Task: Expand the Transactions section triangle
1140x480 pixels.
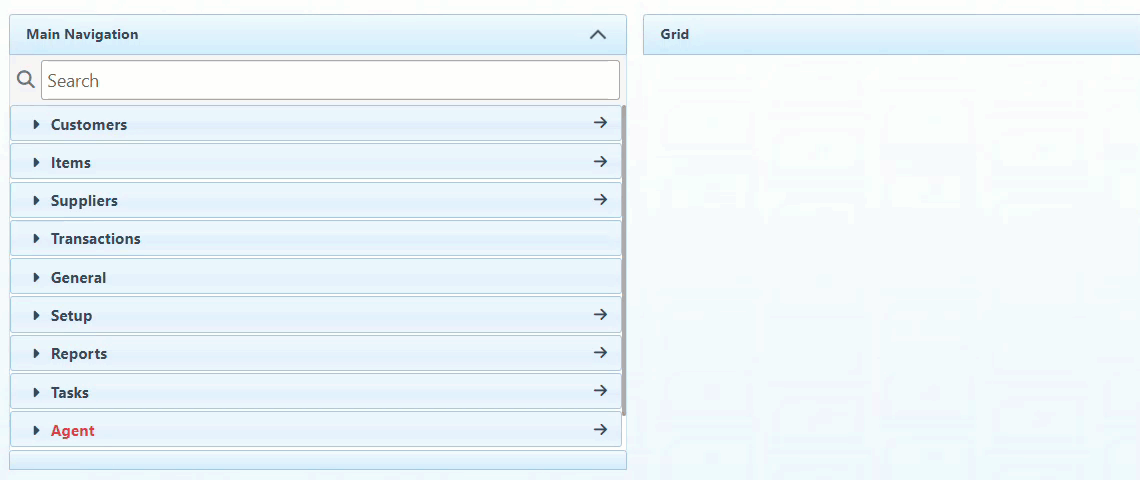Action: click(37, 238)
